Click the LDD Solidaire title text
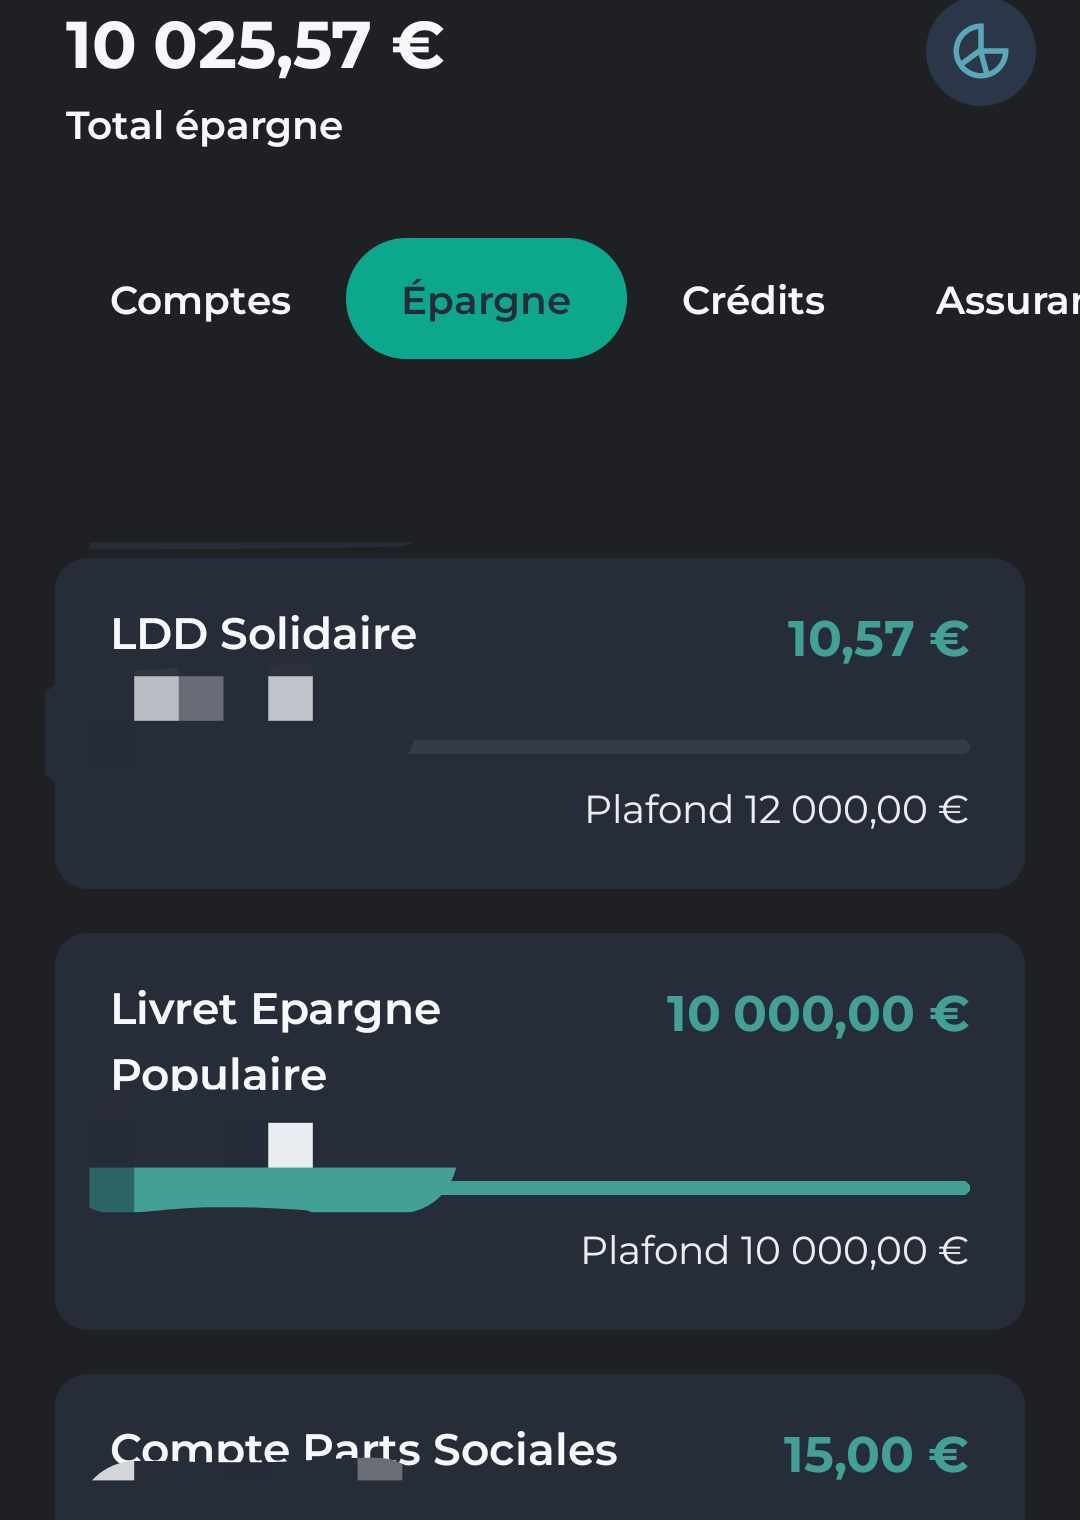 coord(263,633)
